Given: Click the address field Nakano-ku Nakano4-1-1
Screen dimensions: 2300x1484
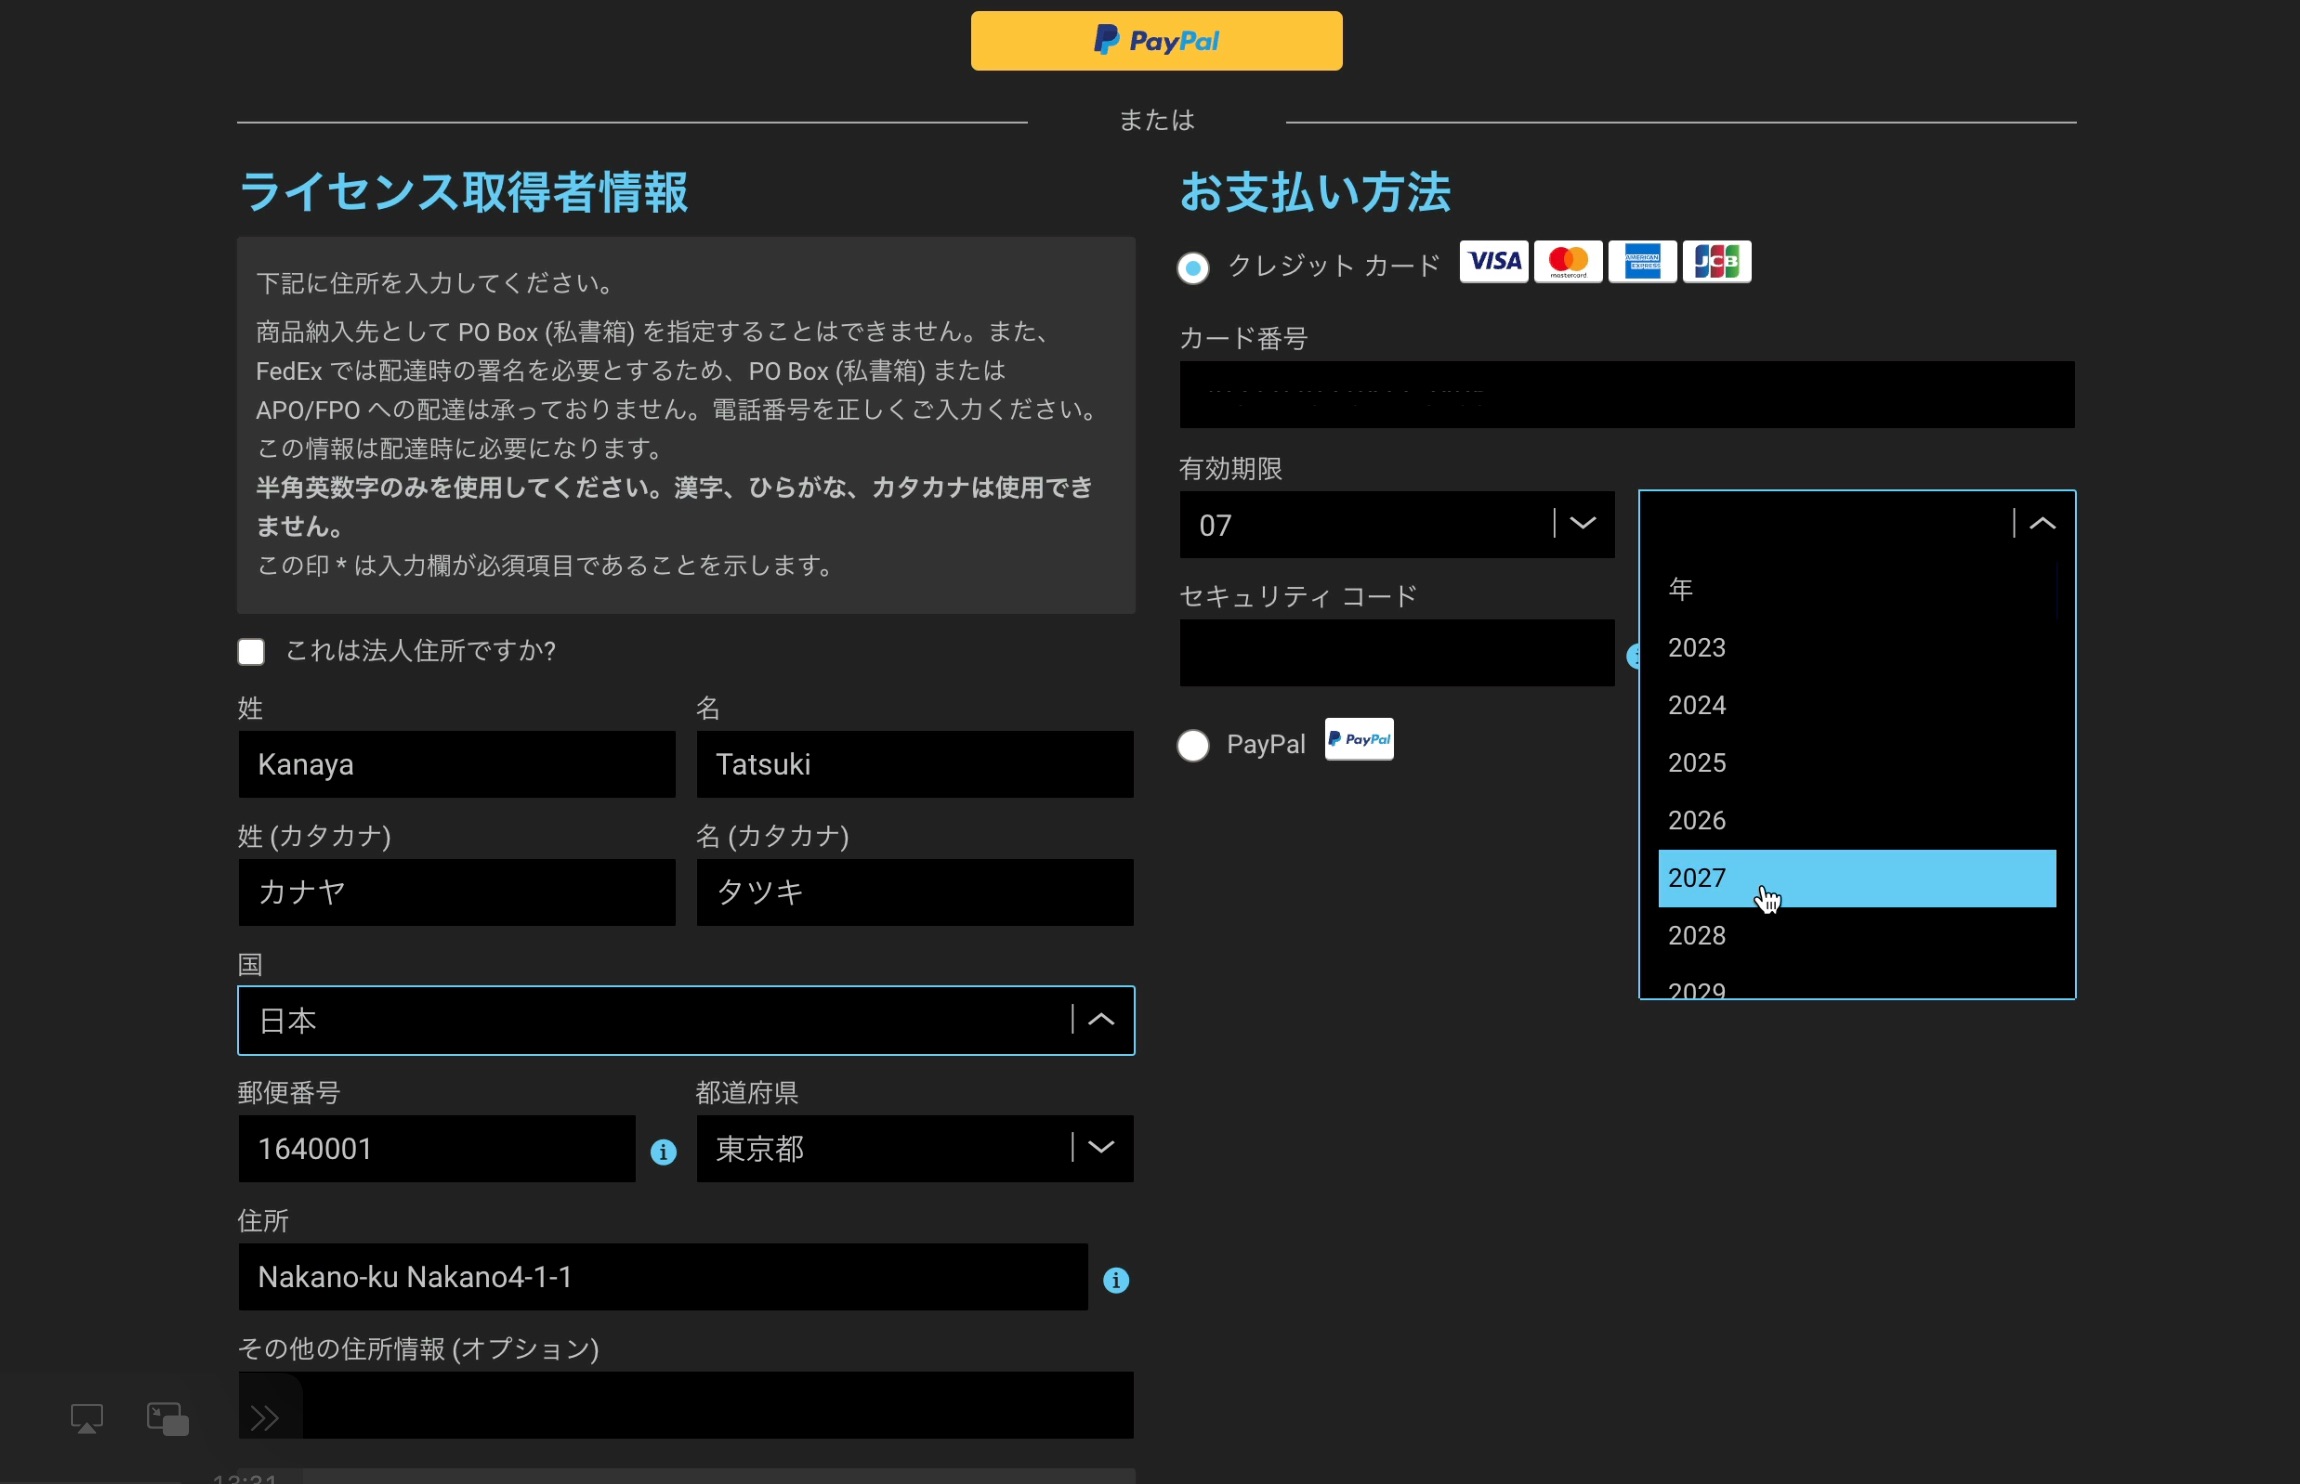Looking at the screenshot, I should pos(663,1277).
